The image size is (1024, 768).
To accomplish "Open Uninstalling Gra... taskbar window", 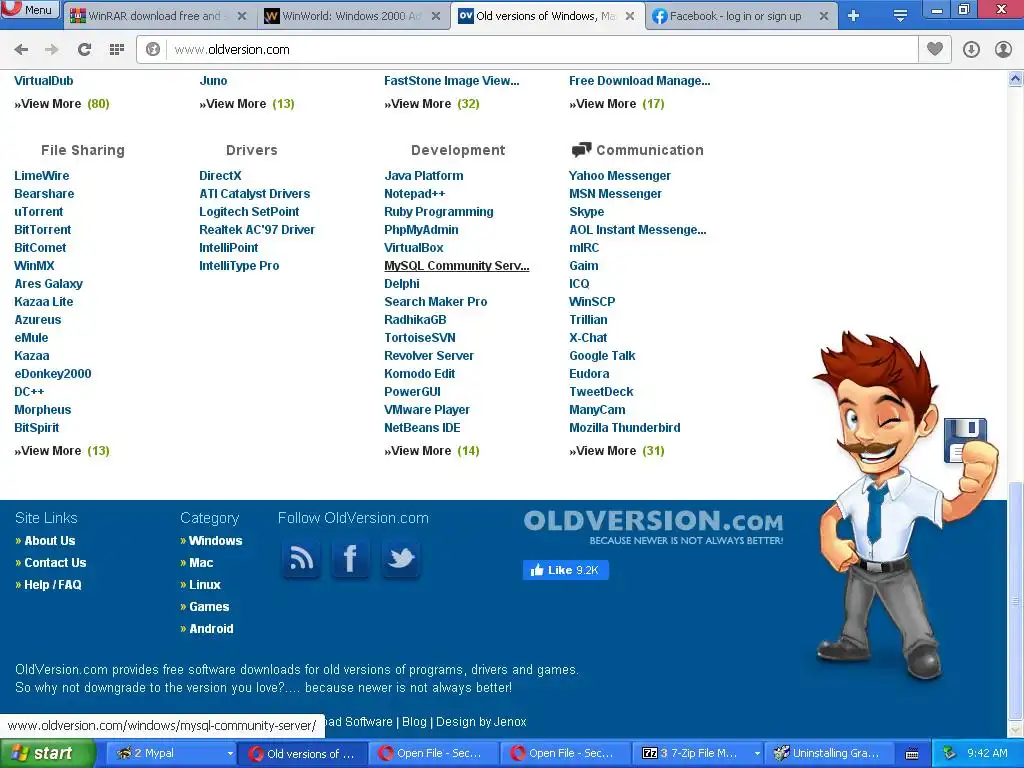I will coord(828,754).
